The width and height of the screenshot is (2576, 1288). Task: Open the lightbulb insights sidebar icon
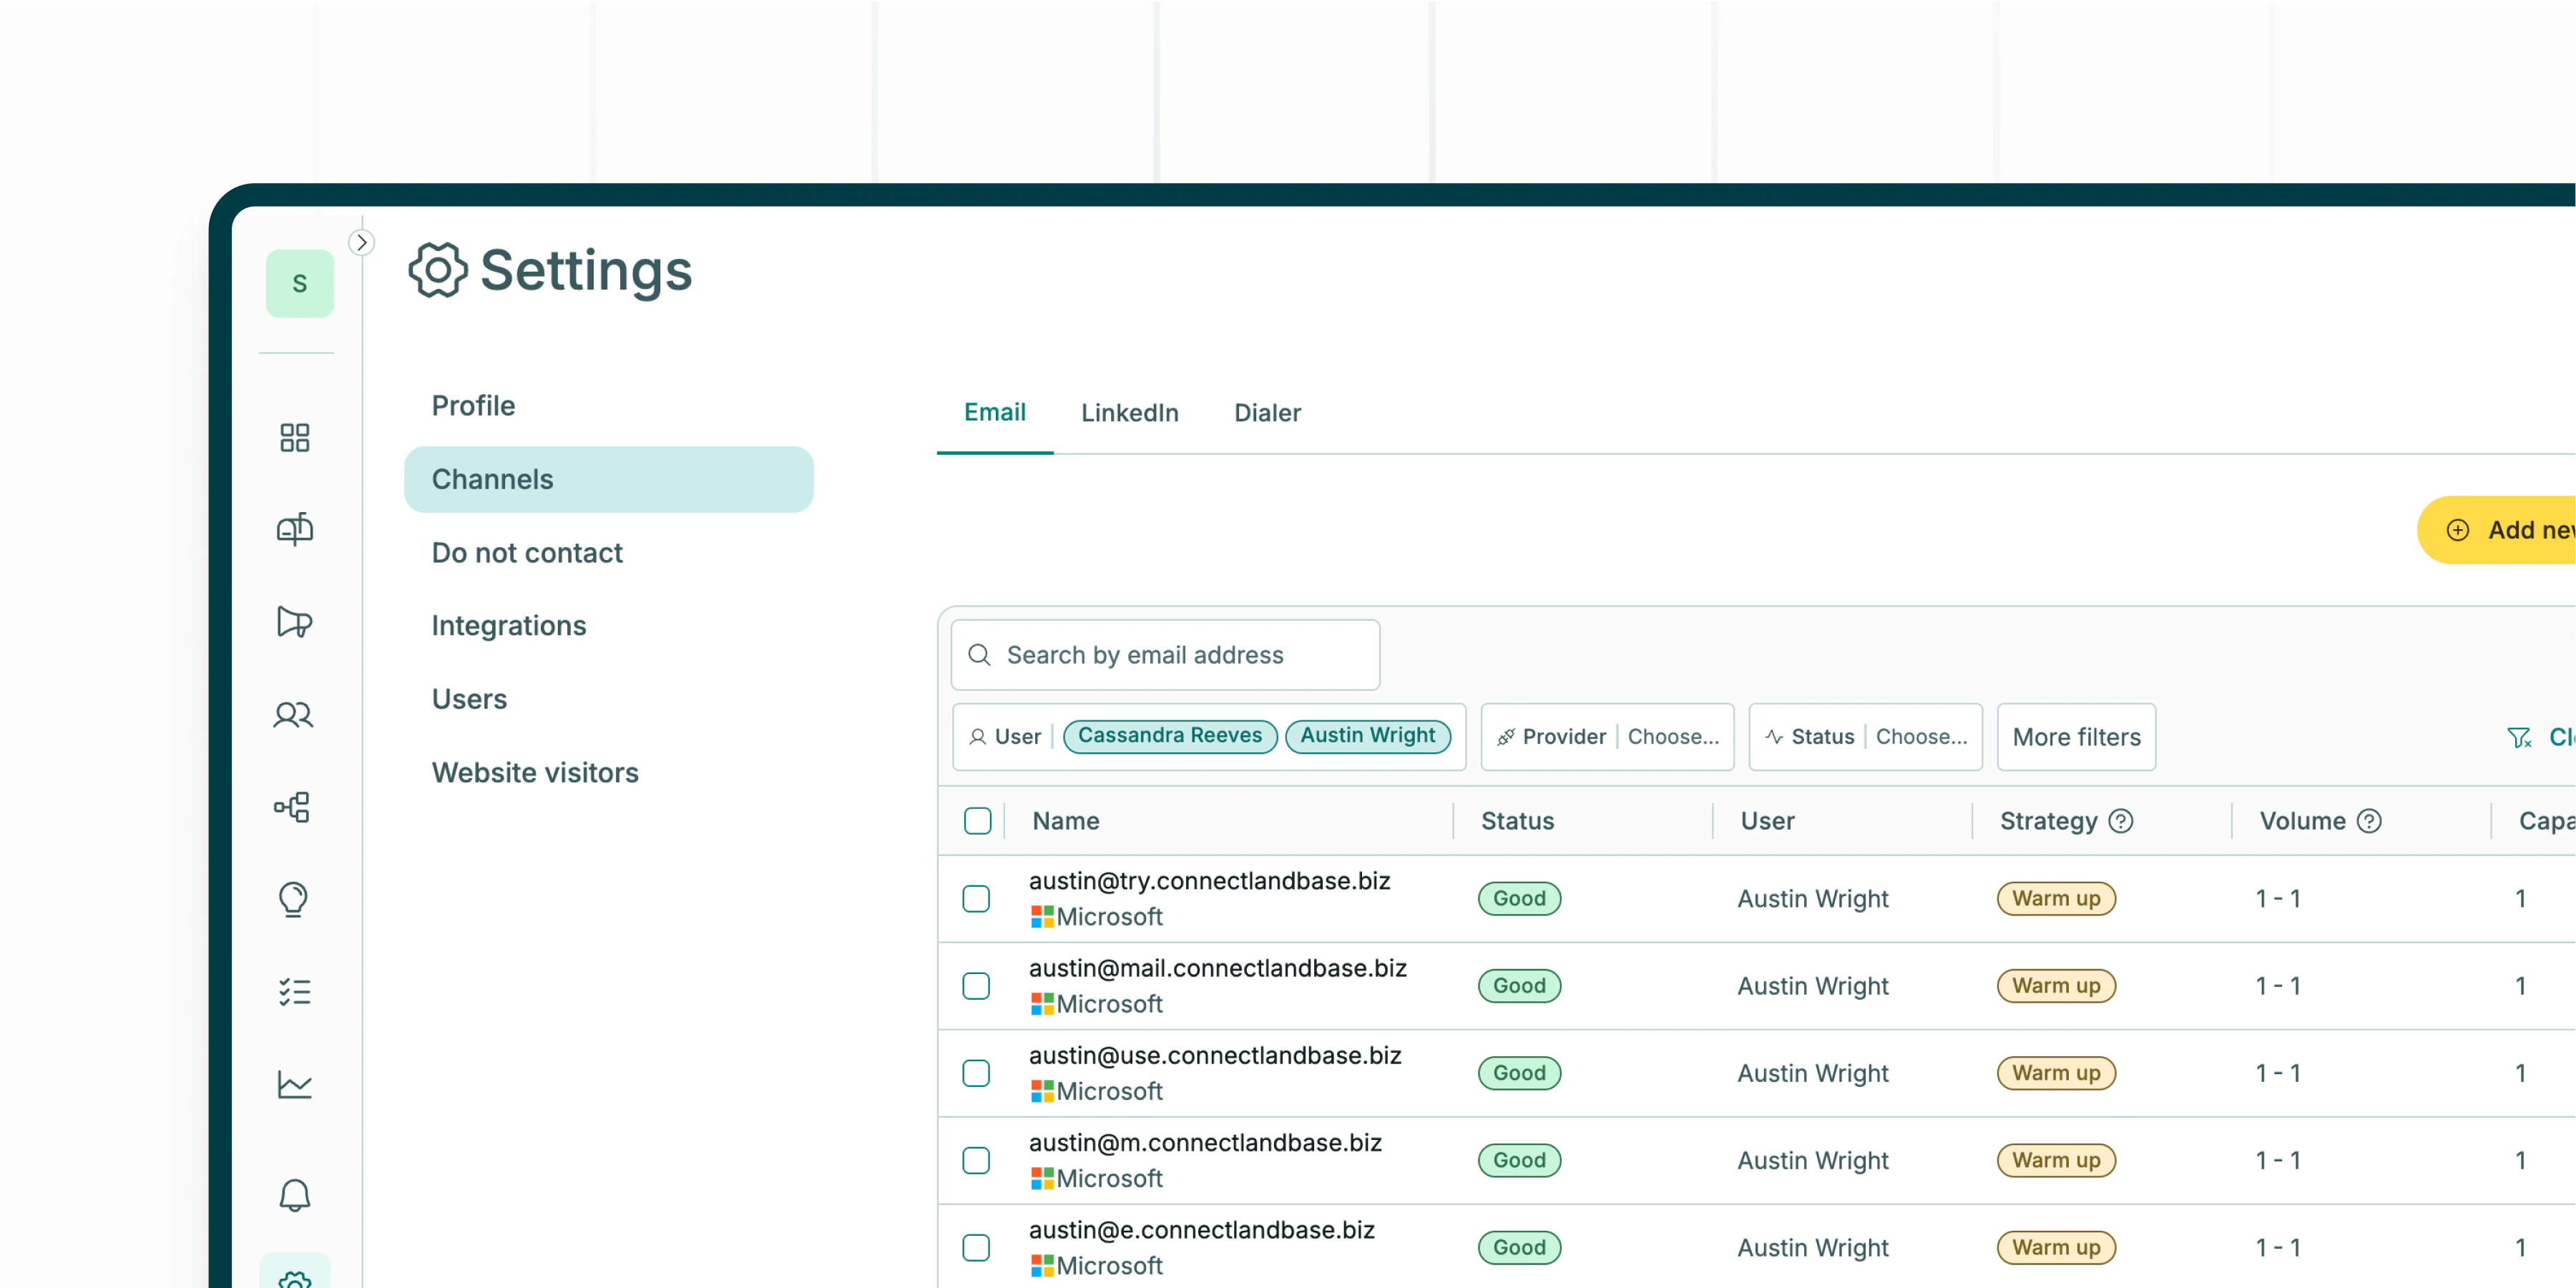click(294, 899)
